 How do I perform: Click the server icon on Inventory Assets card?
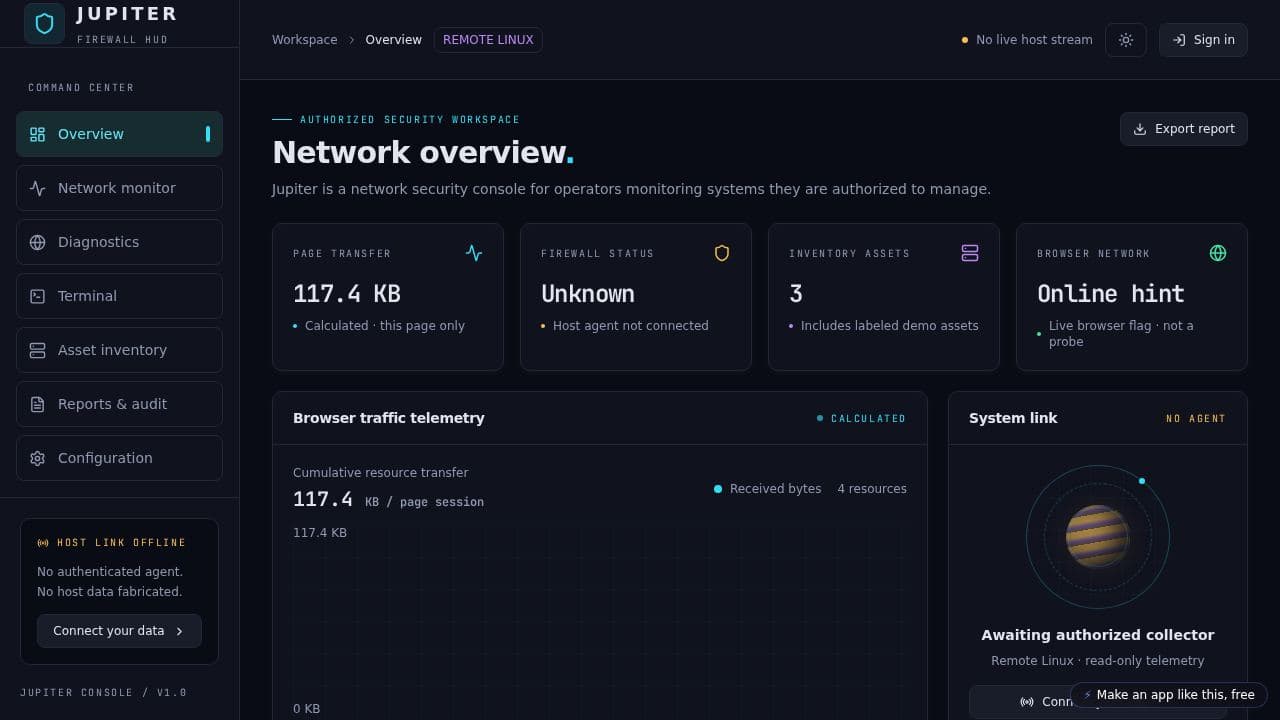(x=970, y=253)
